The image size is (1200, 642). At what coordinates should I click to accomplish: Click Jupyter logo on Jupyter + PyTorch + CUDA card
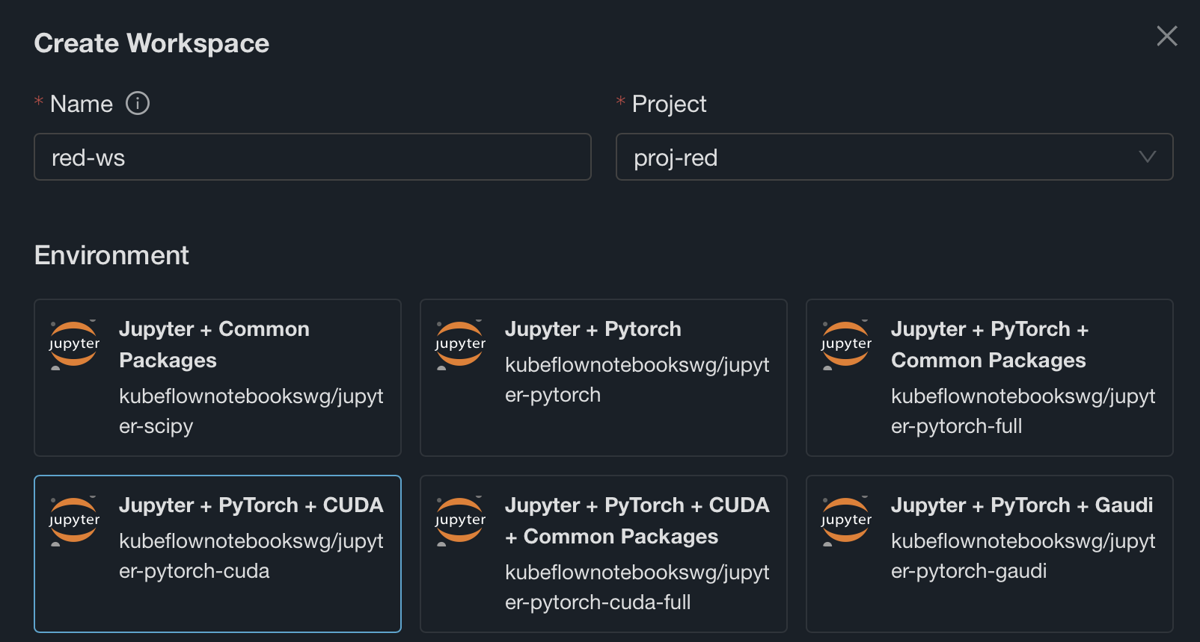point(75,521)
